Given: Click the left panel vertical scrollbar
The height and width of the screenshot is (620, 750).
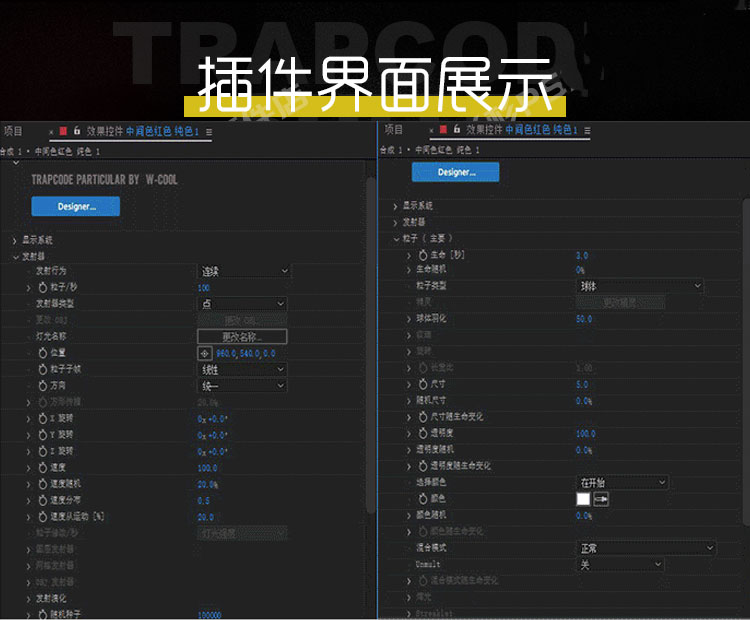Looking at the screenshot, I should tap(371, 344).
